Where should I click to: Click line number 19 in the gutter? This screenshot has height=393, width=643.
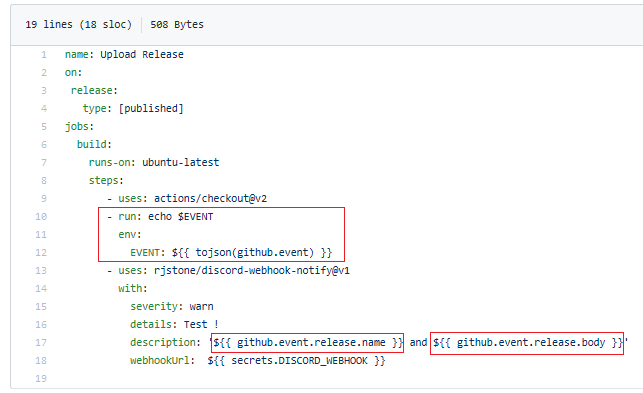pyautogui.click(x=41, y=379)
